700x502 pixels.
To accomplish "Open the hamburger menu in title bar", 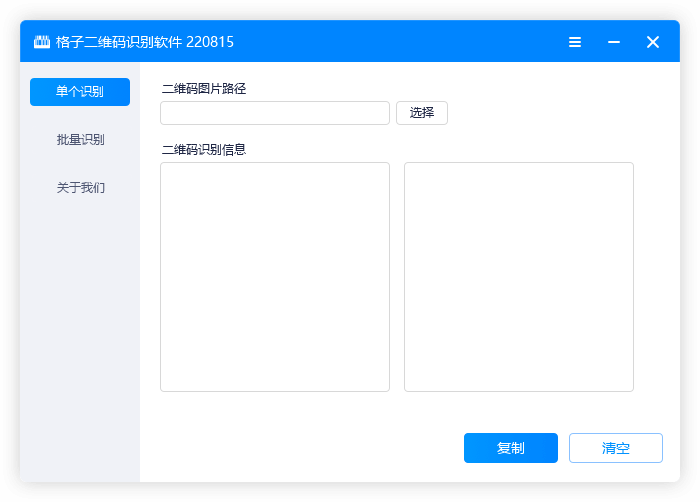I will tap(575, 42).
